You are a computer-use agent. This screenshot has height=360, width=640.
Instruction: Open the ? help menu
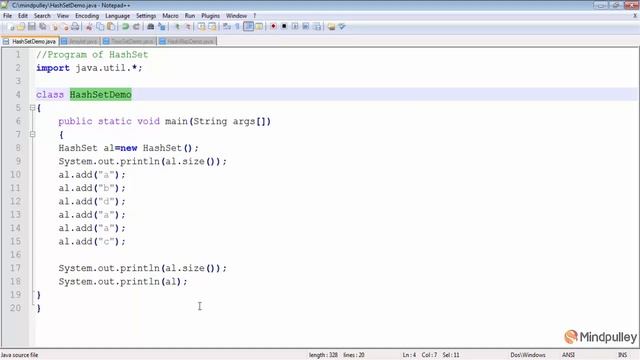coord(255,16)
